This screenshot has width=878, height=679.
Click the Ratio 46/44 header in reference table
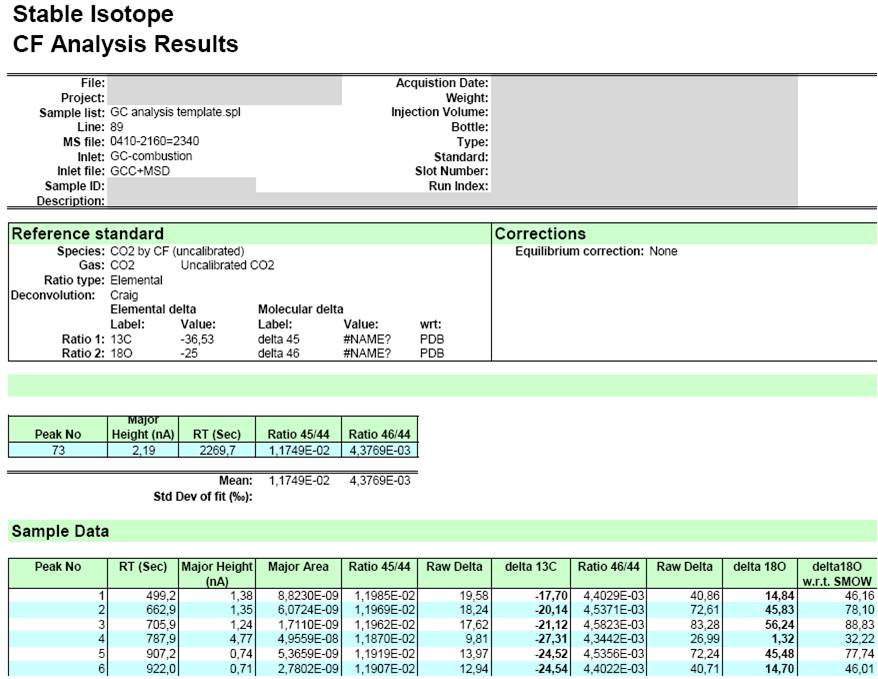(380, 434)
